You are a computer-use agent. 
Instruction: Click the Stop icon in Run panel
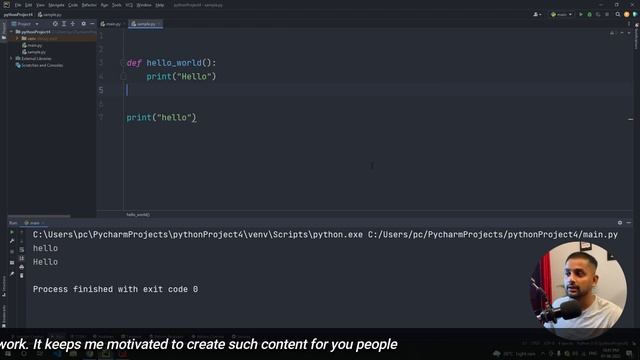click(x=12, y=252)
